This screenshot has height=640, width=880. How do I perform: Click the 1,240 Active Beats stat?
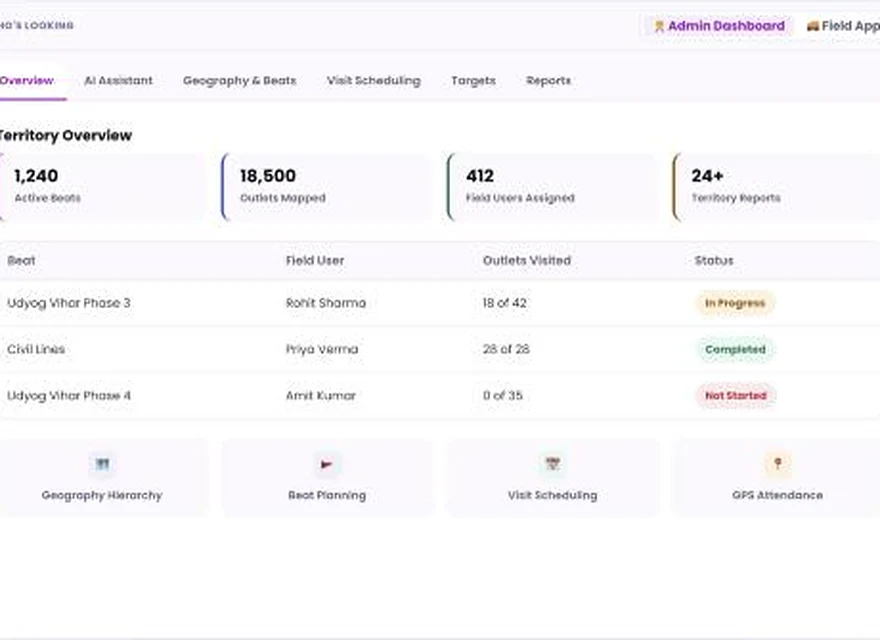point(102,186)
